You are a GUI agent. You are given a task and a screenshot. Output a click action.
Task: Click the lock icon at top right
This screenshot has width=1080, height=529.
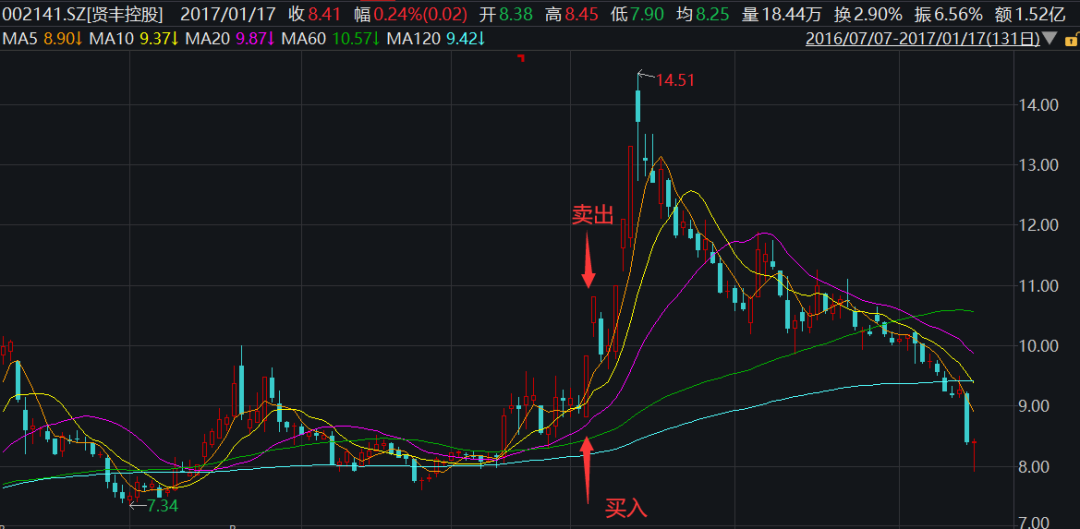pyautogui.click(x=1066, y=39)
